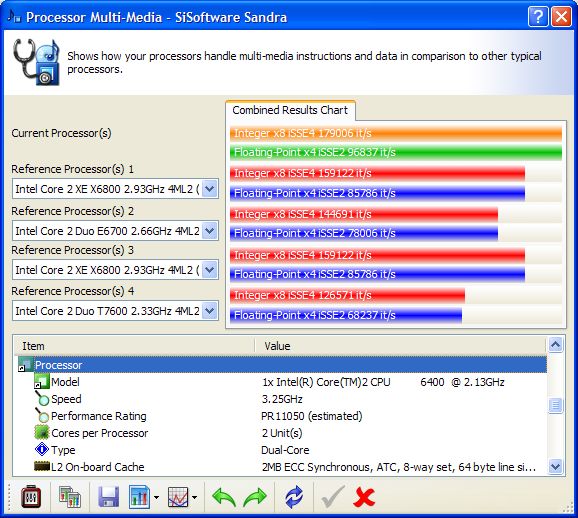Go back with the green left arrow
The width and height of the screenshot is (578, 518).
tap(224, 497)
